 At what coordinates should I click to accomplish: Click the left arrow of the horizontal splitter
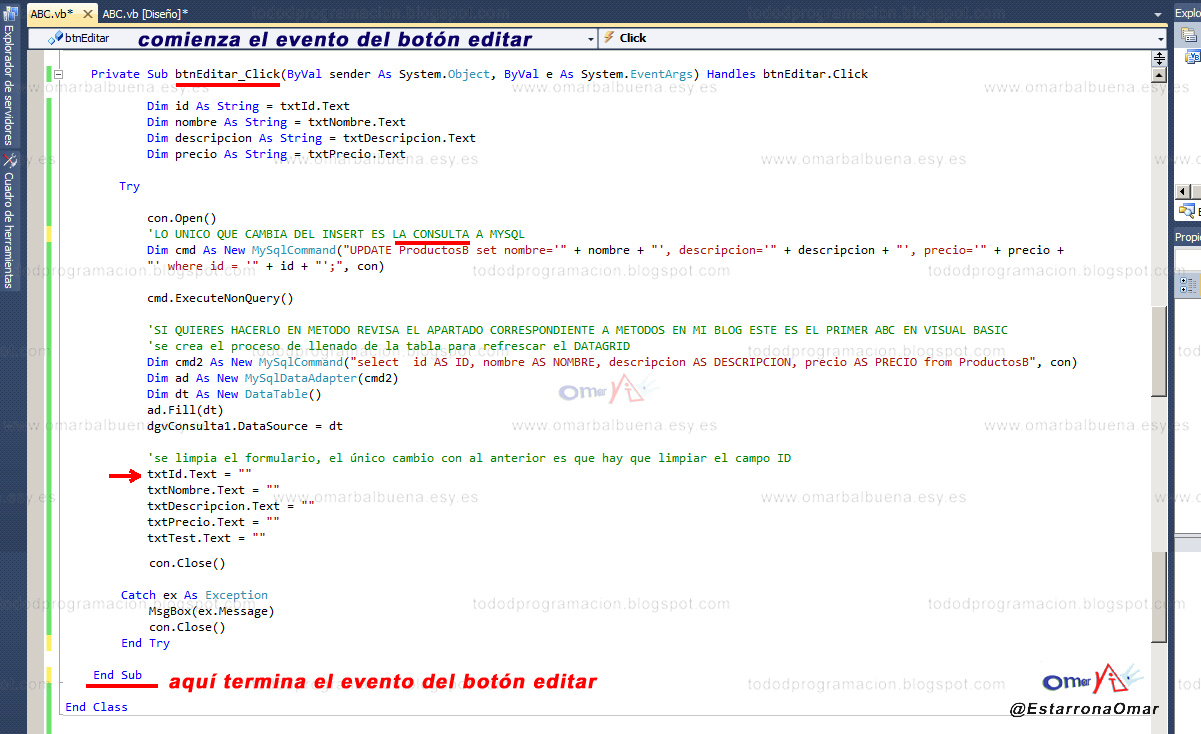[1181, 190]
